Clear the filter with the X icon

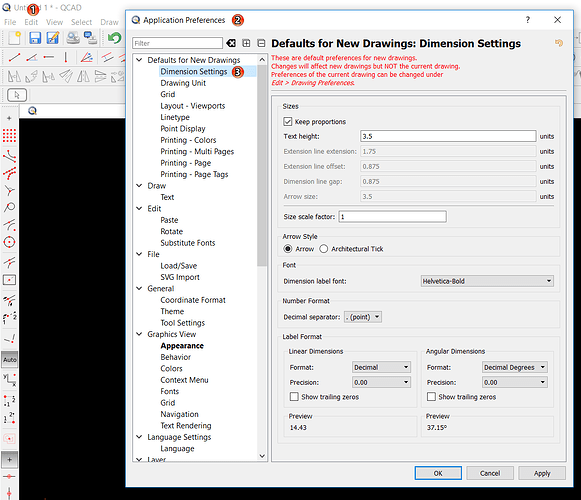231,43
